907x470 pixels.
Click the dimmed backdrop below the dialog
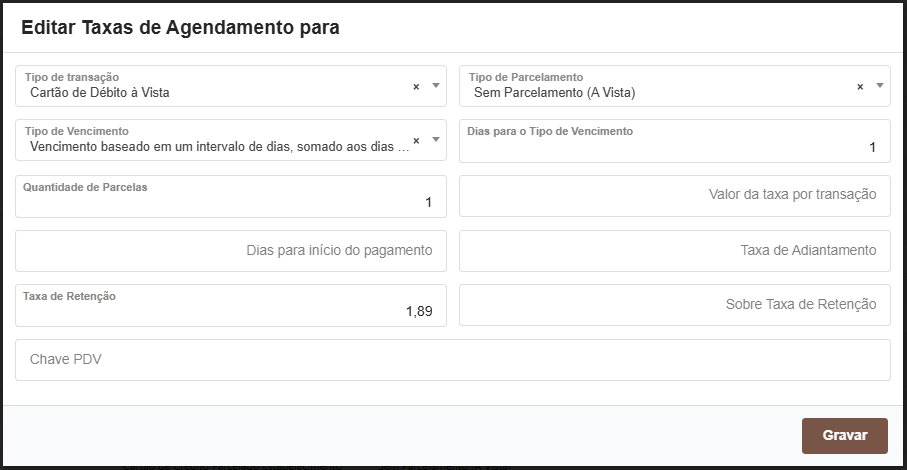(x=450, y=463)
